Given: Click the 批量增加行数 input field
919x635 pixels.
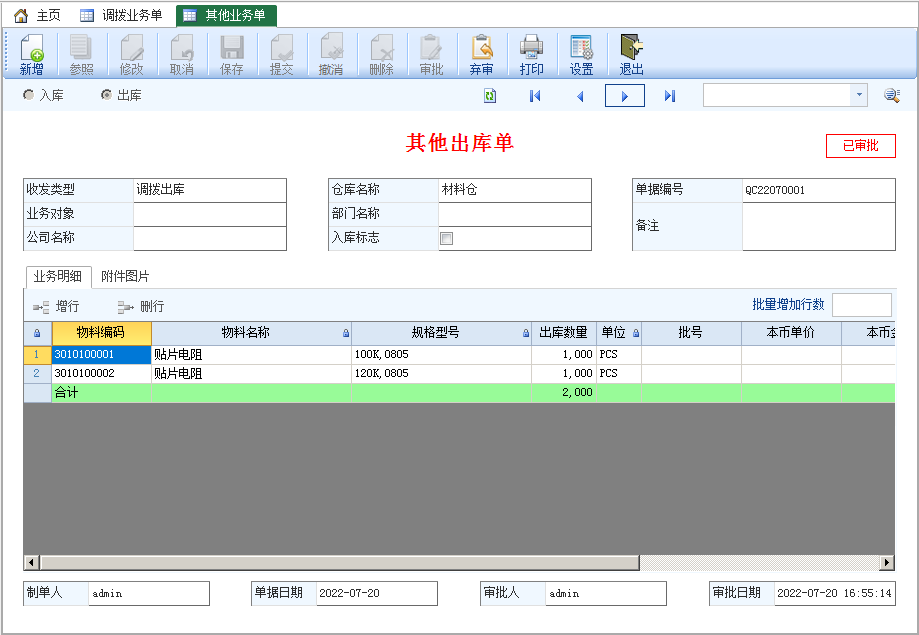Looking at the screenshot, I should point(862,305).
